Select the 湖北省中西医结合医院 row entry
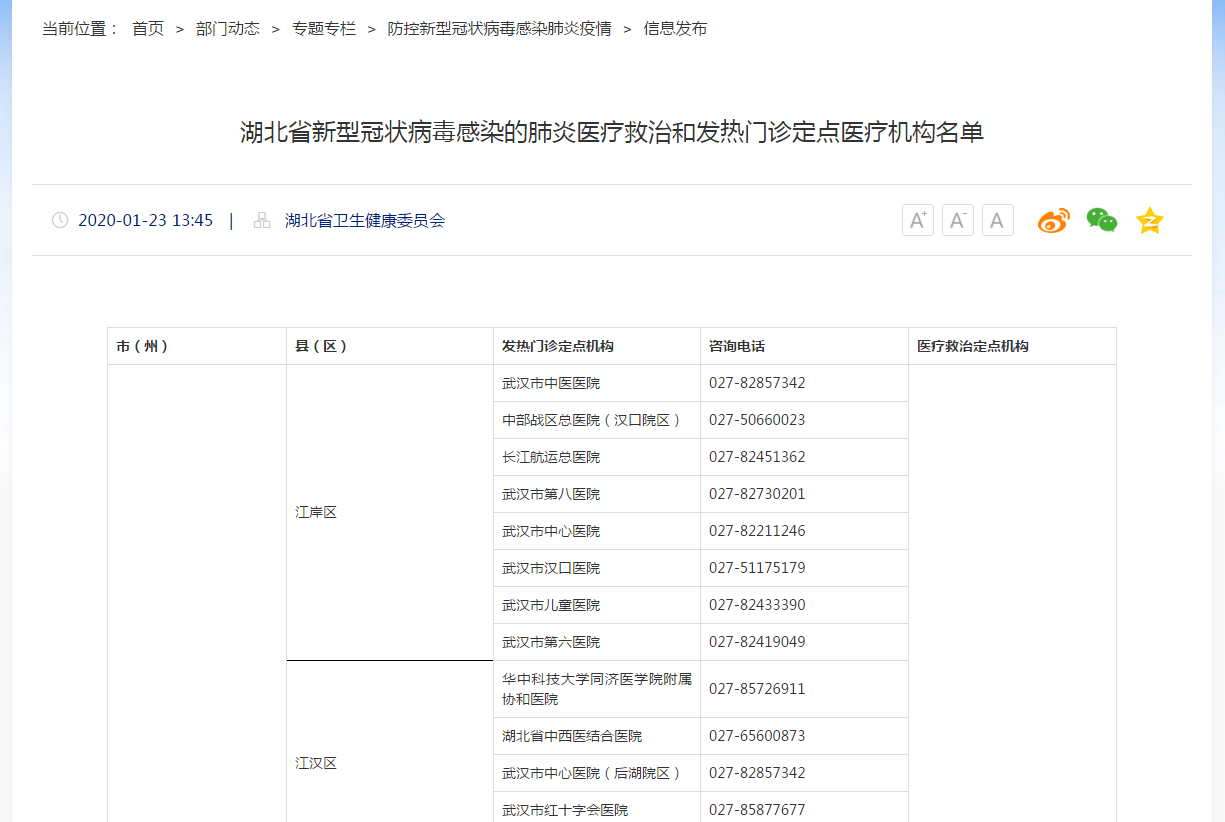 click(x=572, y=736)
